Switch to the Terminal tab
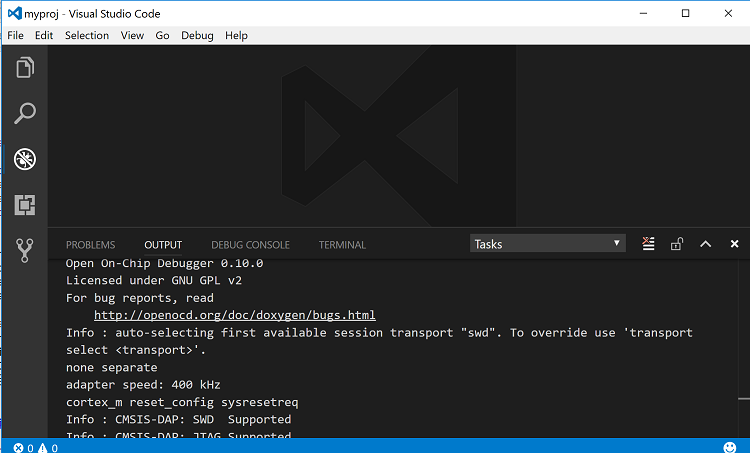This screenshot has width=750, height=453. point(342,245)
